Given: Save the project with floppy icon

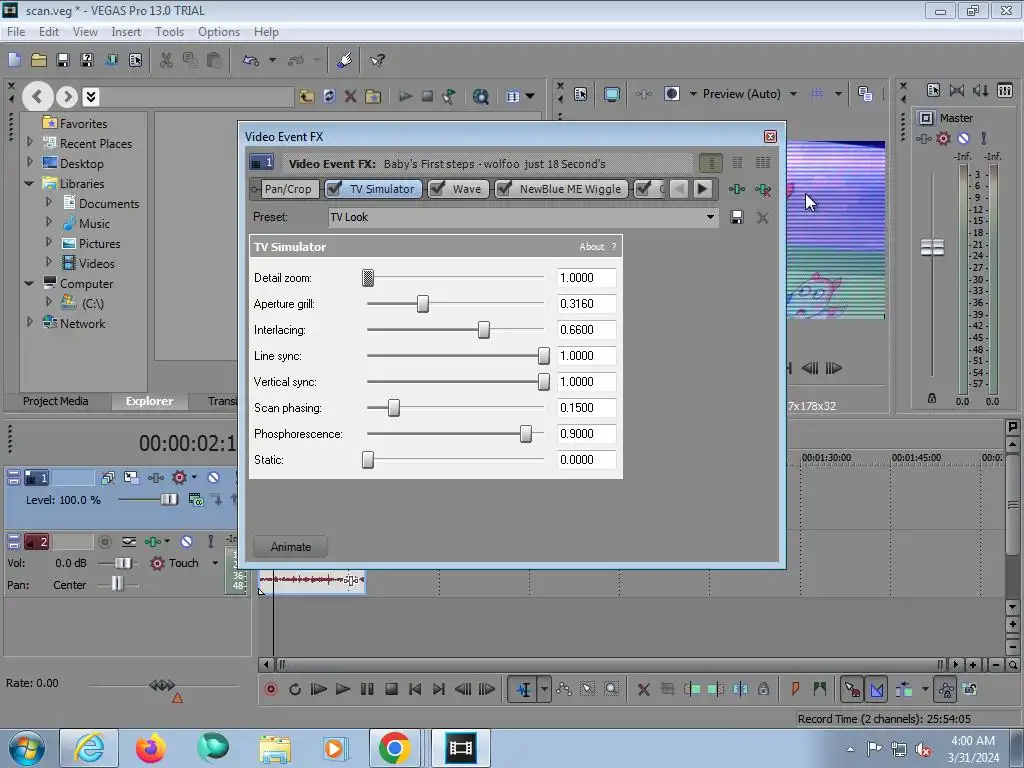Looking at the screenshot, I should [x=63, y=60].
